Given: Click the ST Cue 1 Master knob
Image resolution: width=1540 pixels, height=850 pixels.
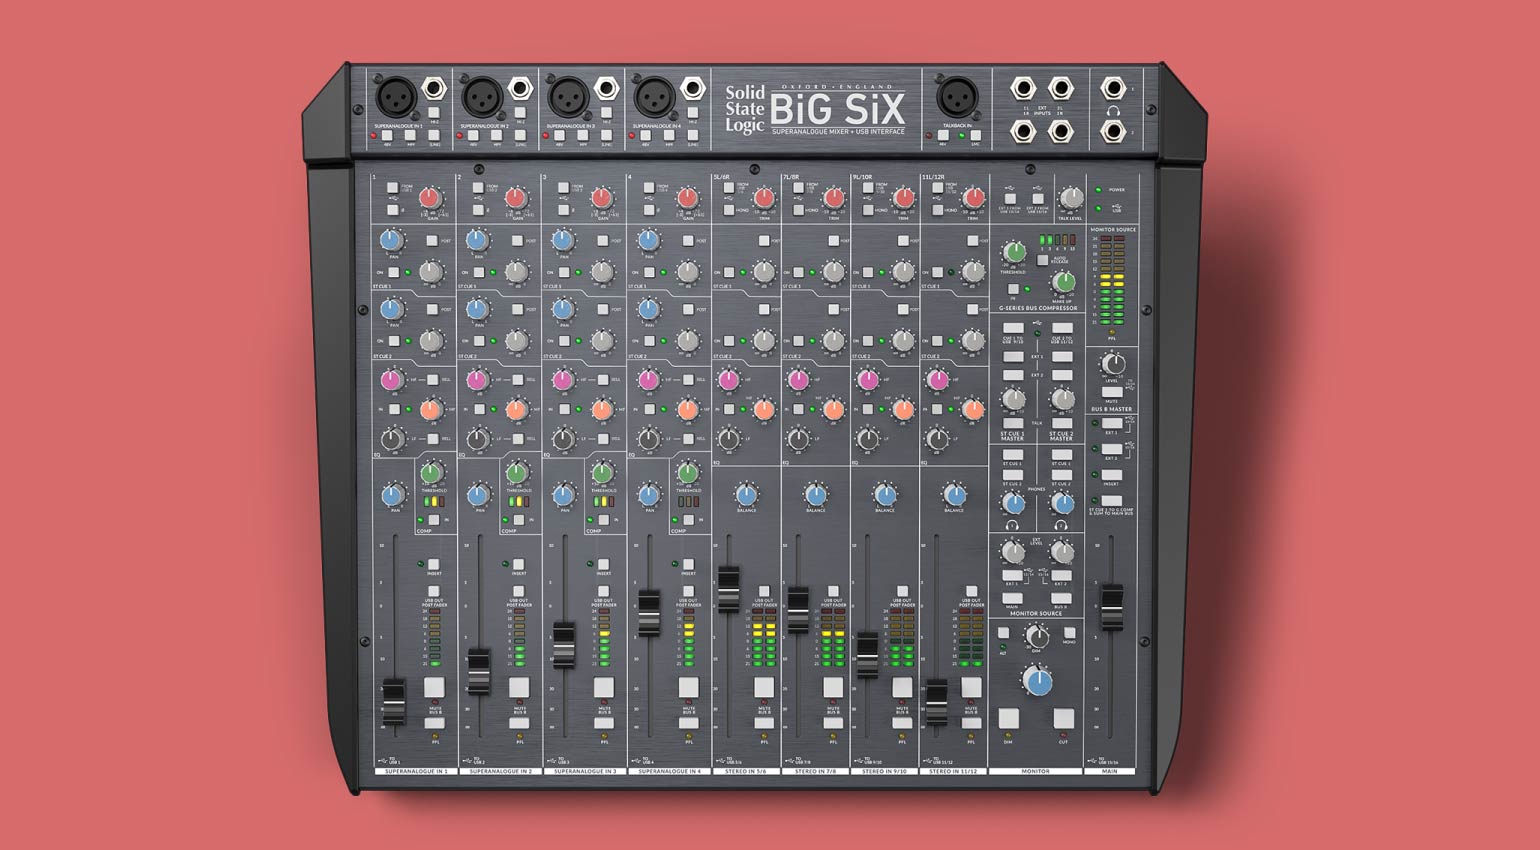Looking at the screenshot, I should click(x=1013, y=400).
